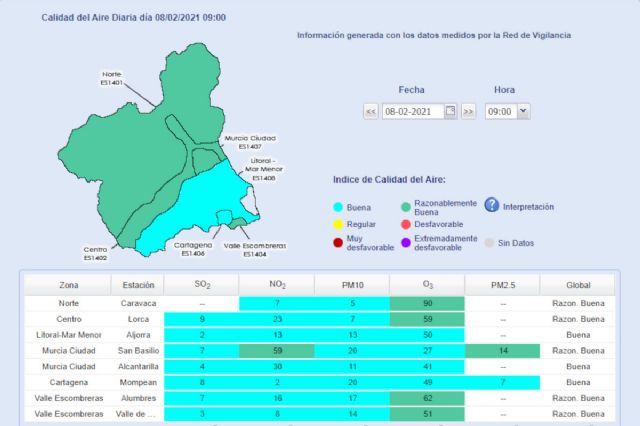The width and height of the screenshot is (640, 426).
Task: Open the Interpretación link
Action: [x=530, y=207]
